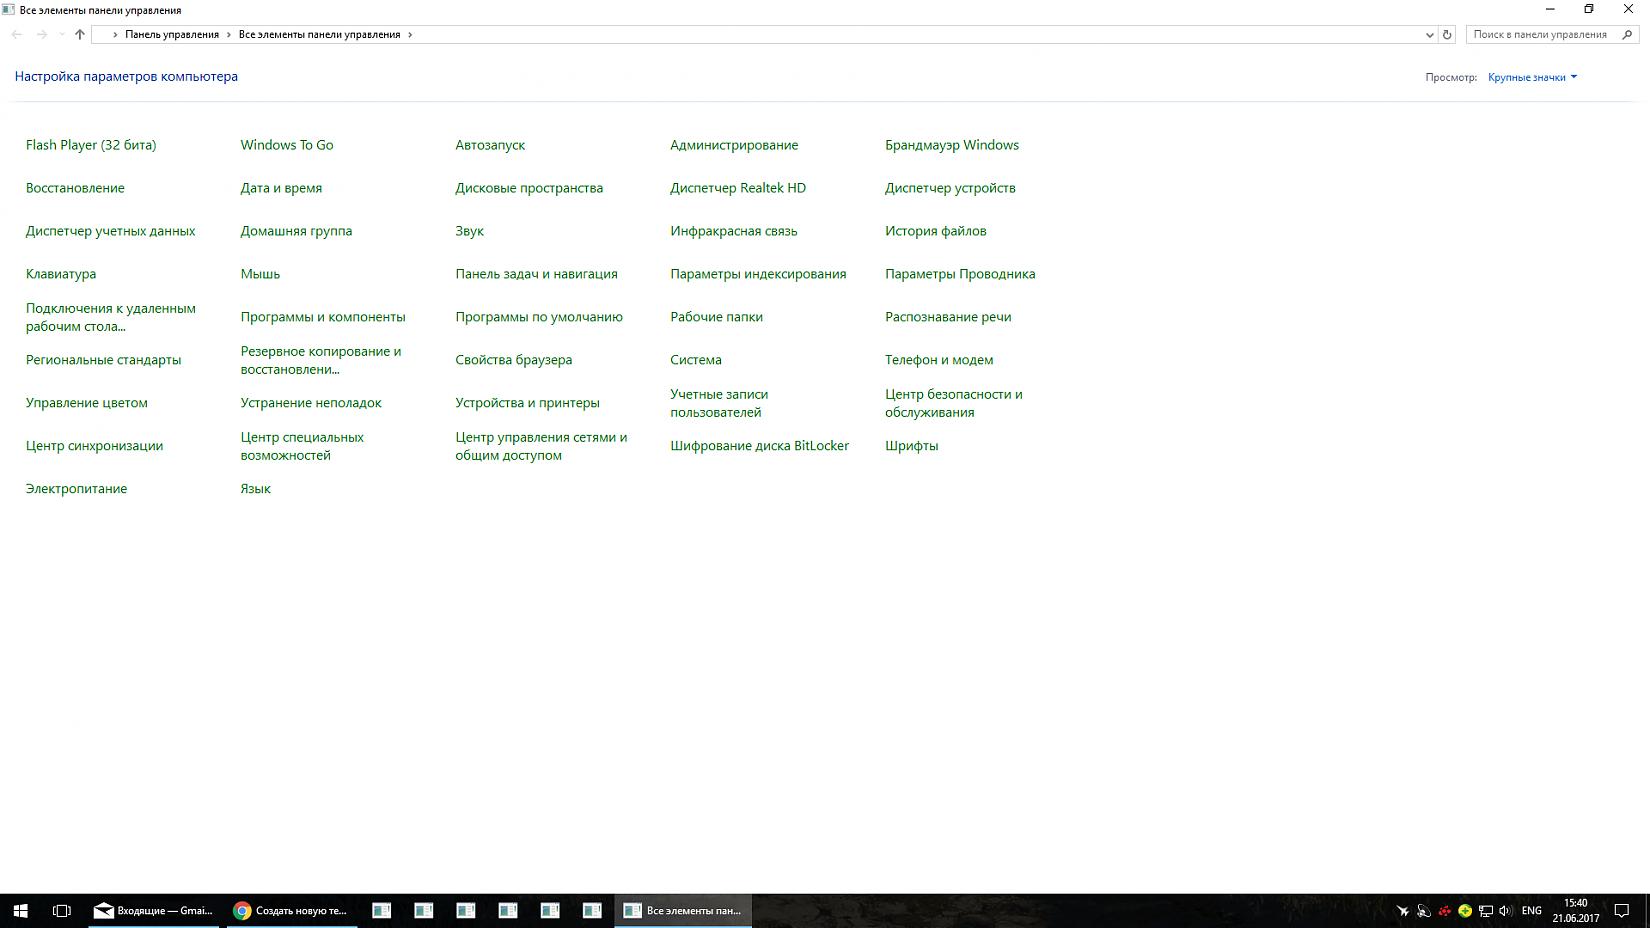
Task: Open История файлов
Action: (936, 231)
